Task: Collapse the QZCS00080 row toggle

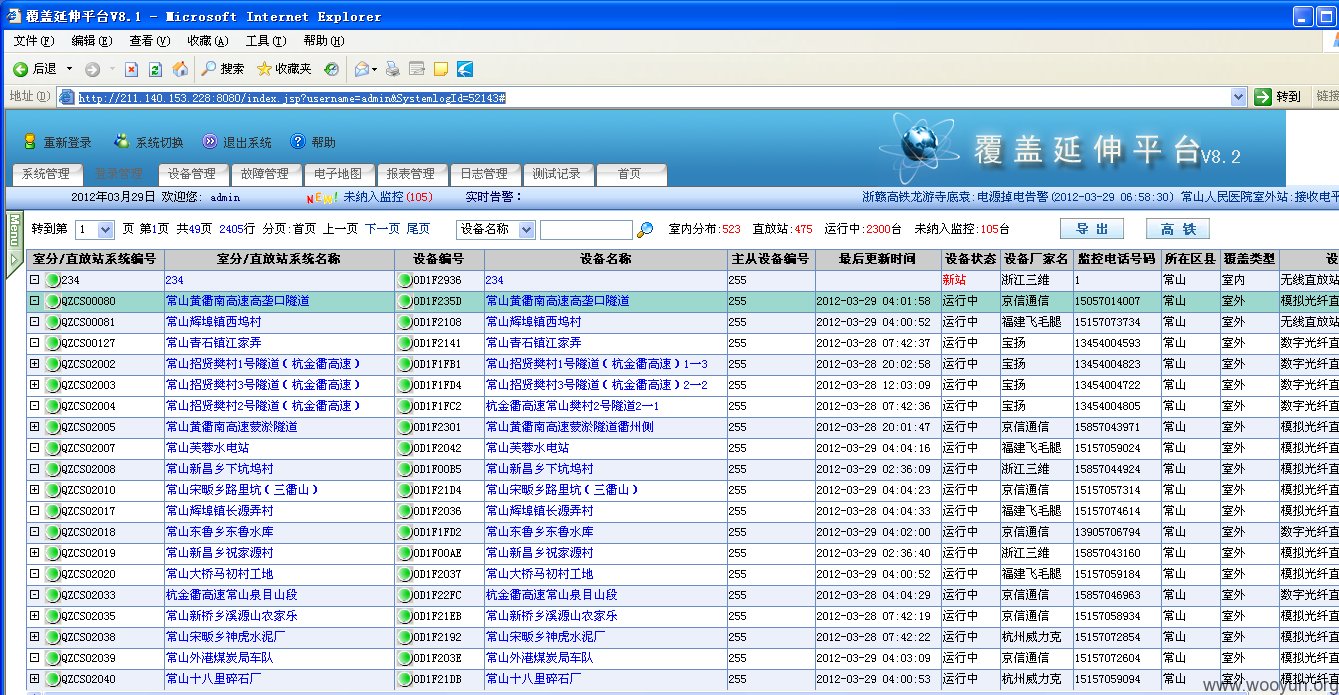Action: pos(35,301)
